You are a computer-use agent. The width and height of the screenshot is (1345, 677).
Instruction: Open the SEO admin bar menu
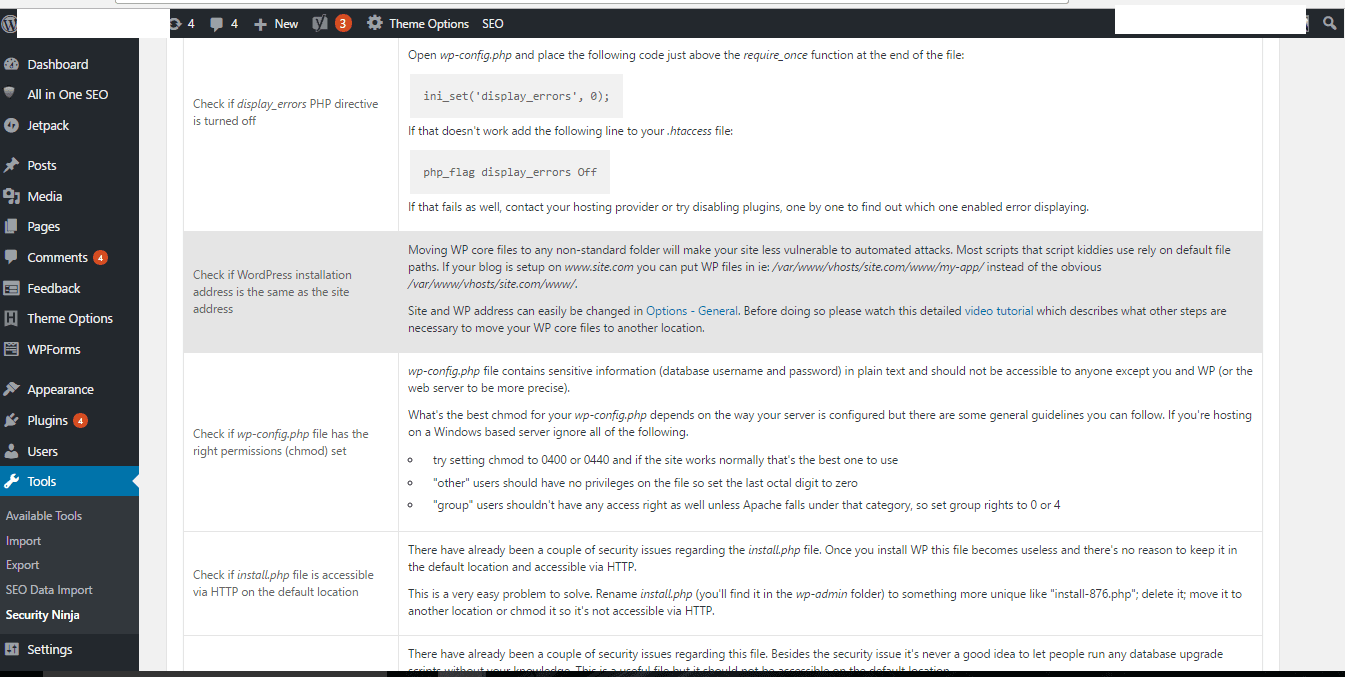(492, 23)
